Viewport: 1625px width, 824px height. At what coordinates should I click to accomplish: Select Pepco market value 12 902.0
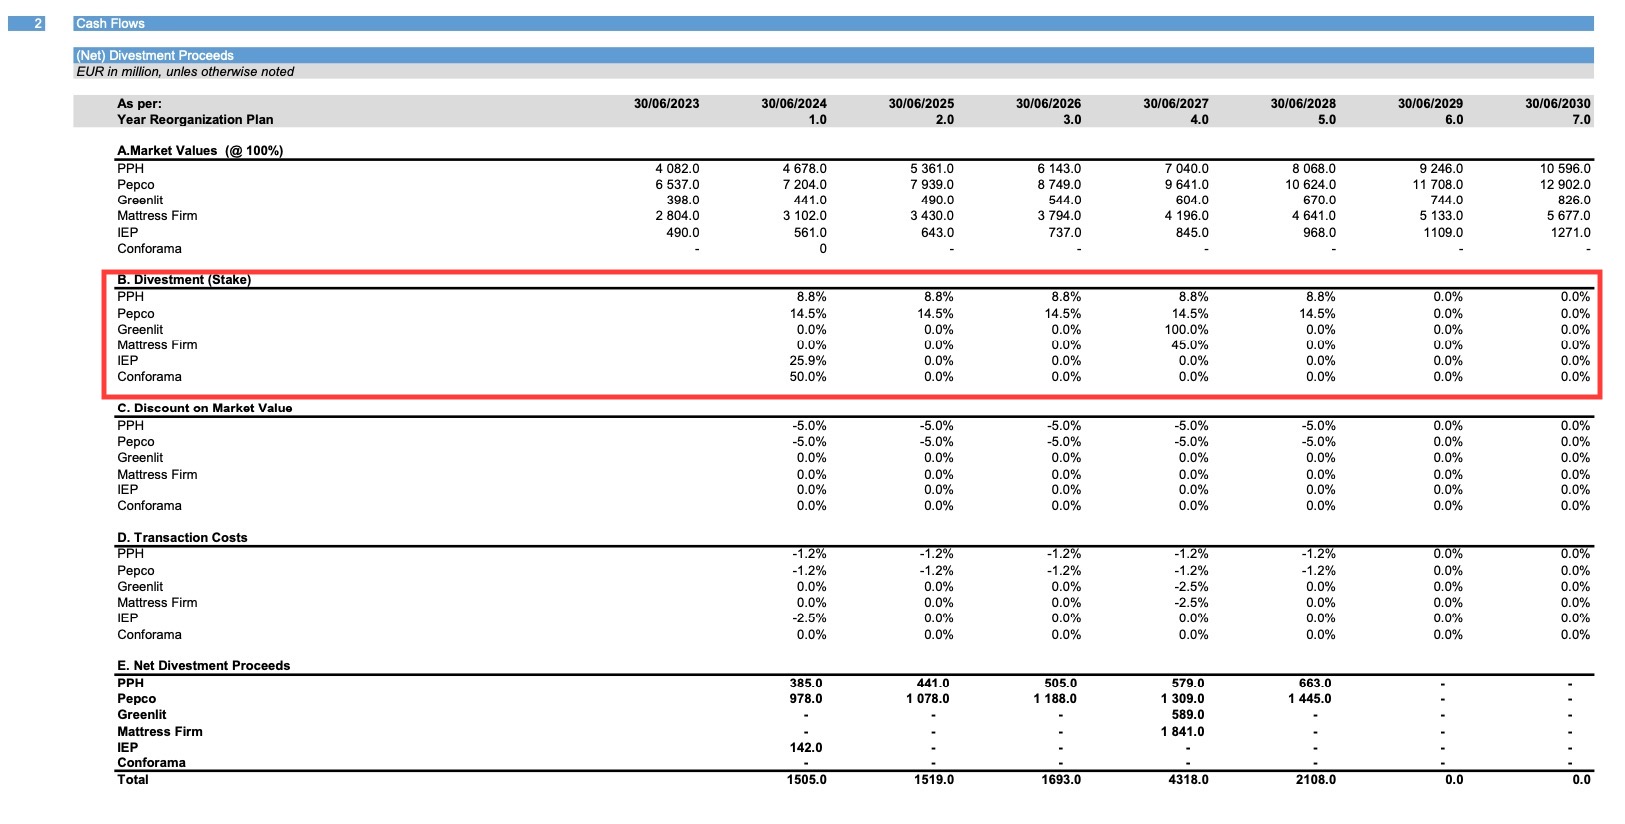[x=1565, y=185]
